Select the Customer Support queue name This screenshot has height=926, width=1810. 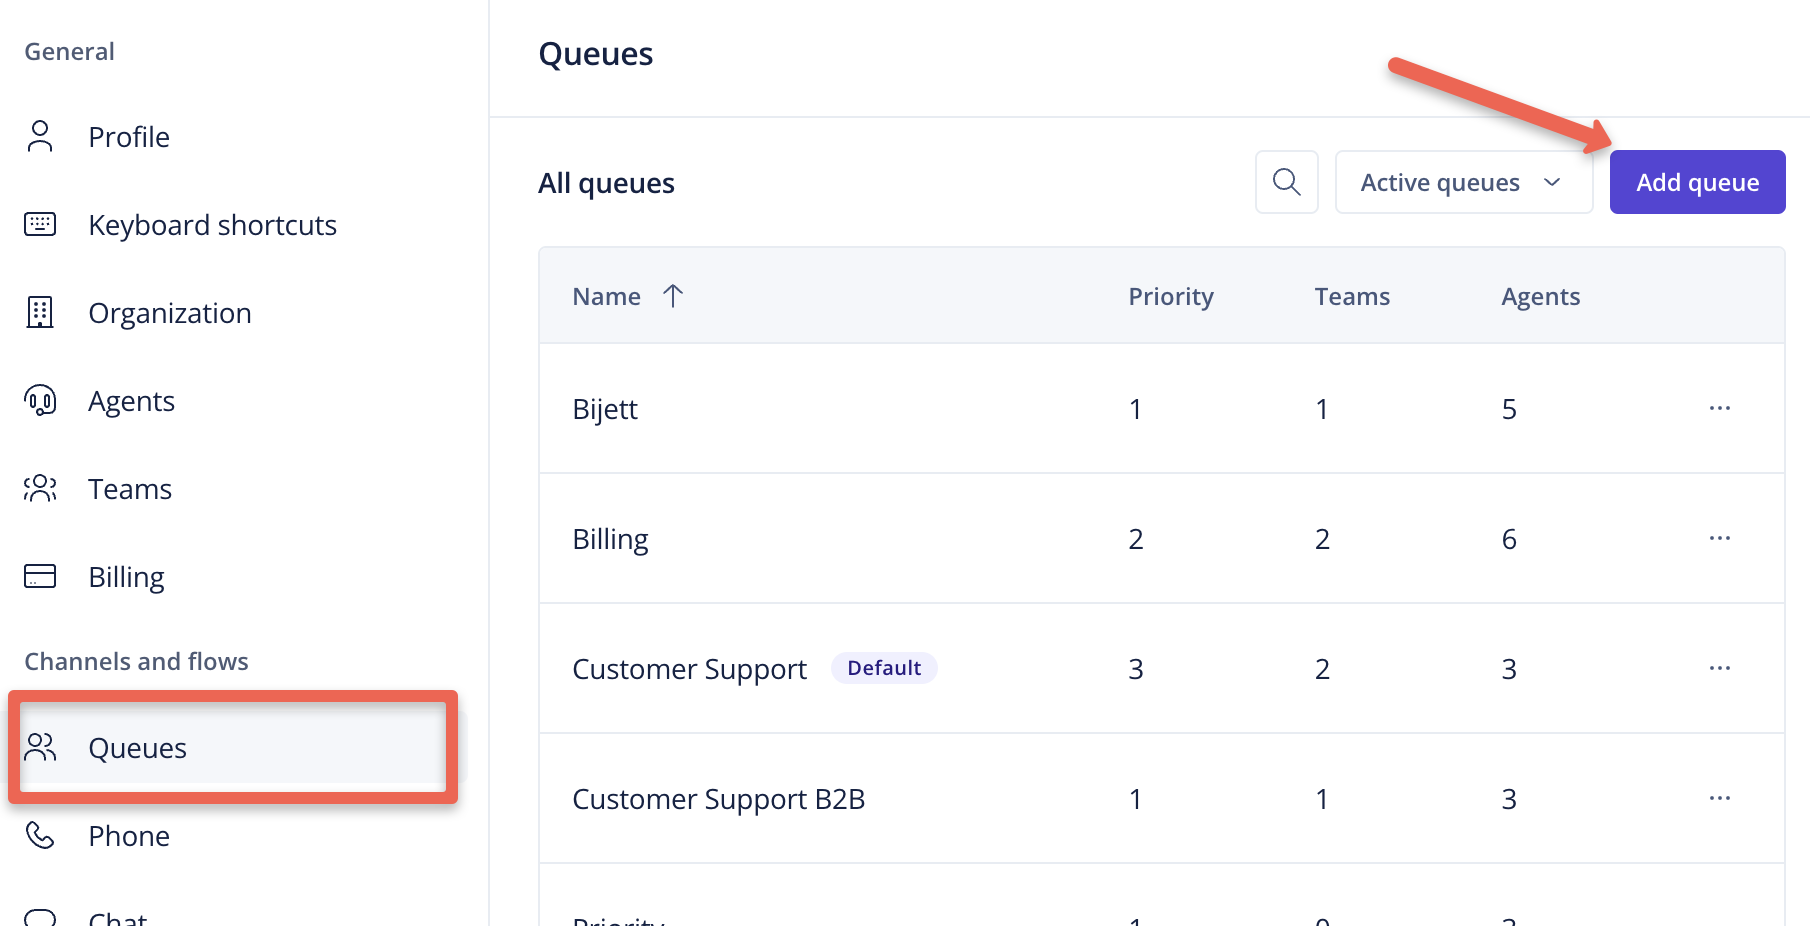[x=689, y=669]
